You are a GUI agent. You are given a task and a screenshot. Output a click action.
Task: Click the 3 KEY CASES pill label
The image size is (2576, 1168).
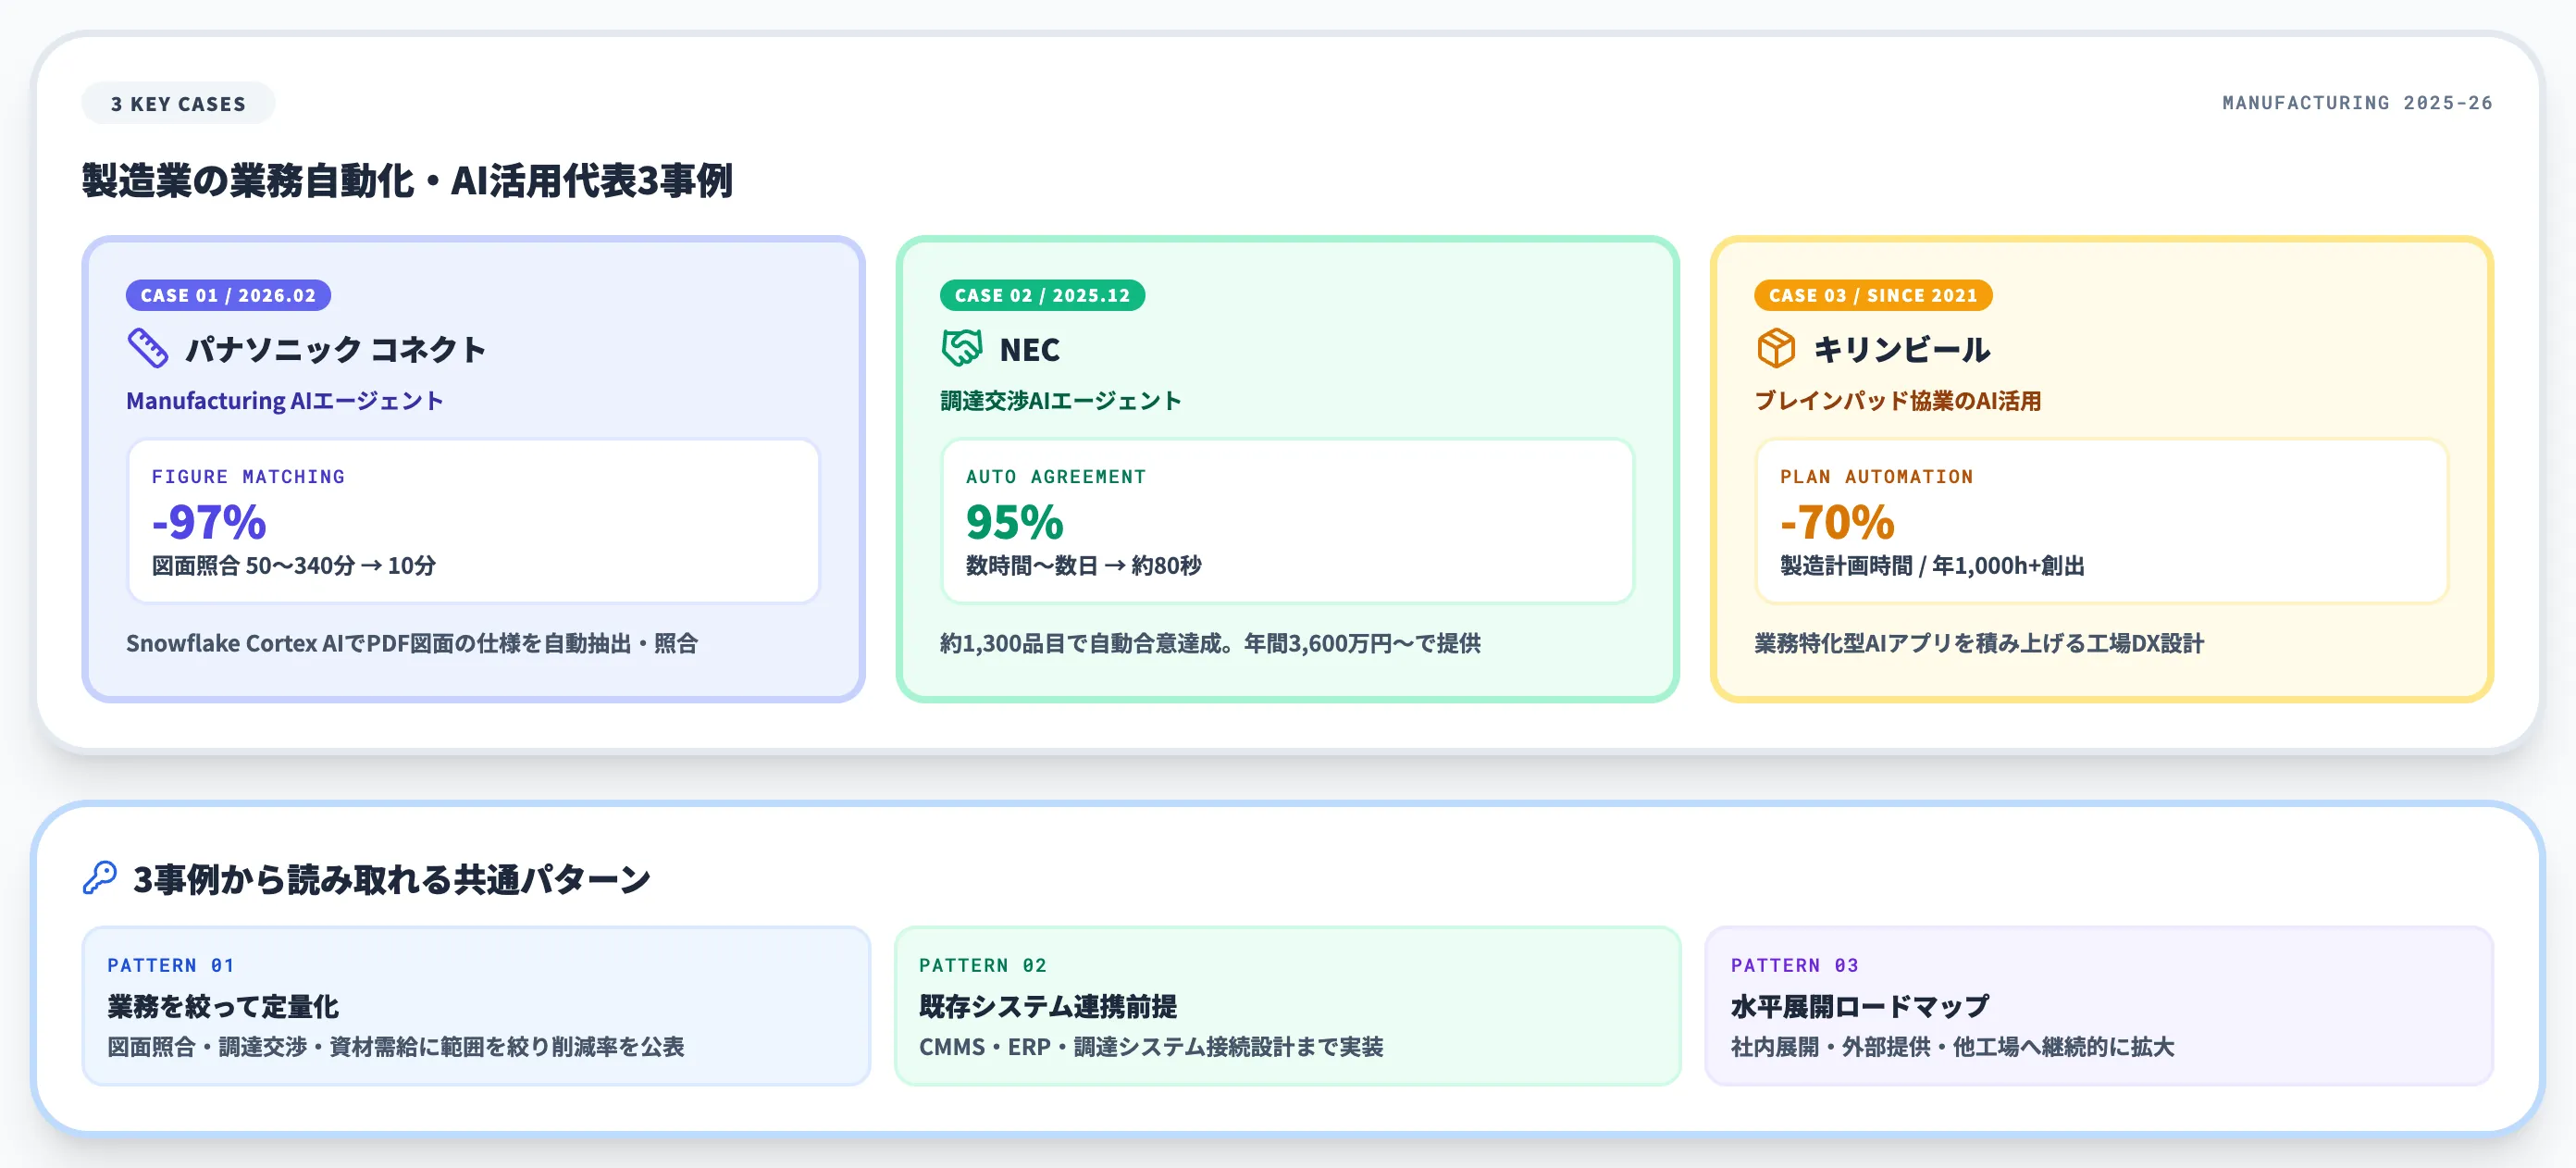click(177, 102)
